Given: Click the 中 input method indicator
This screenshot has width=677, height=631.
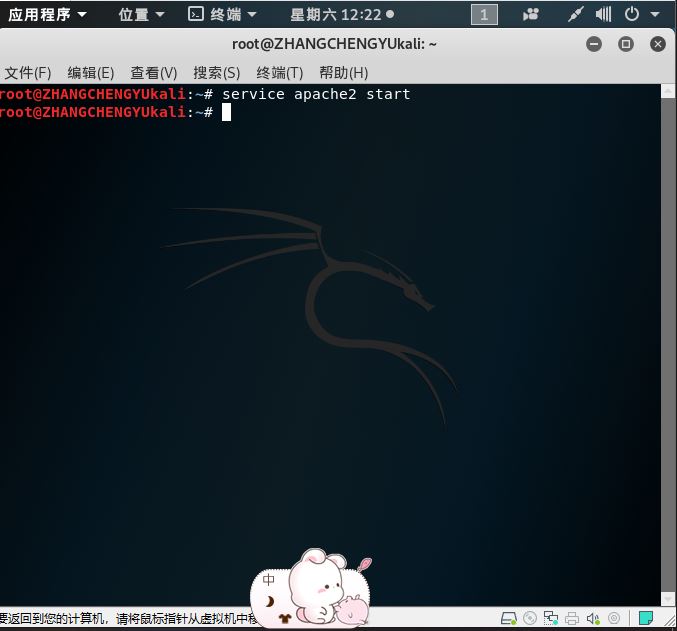Looking at the screenshot, I should tap(269, 580).
